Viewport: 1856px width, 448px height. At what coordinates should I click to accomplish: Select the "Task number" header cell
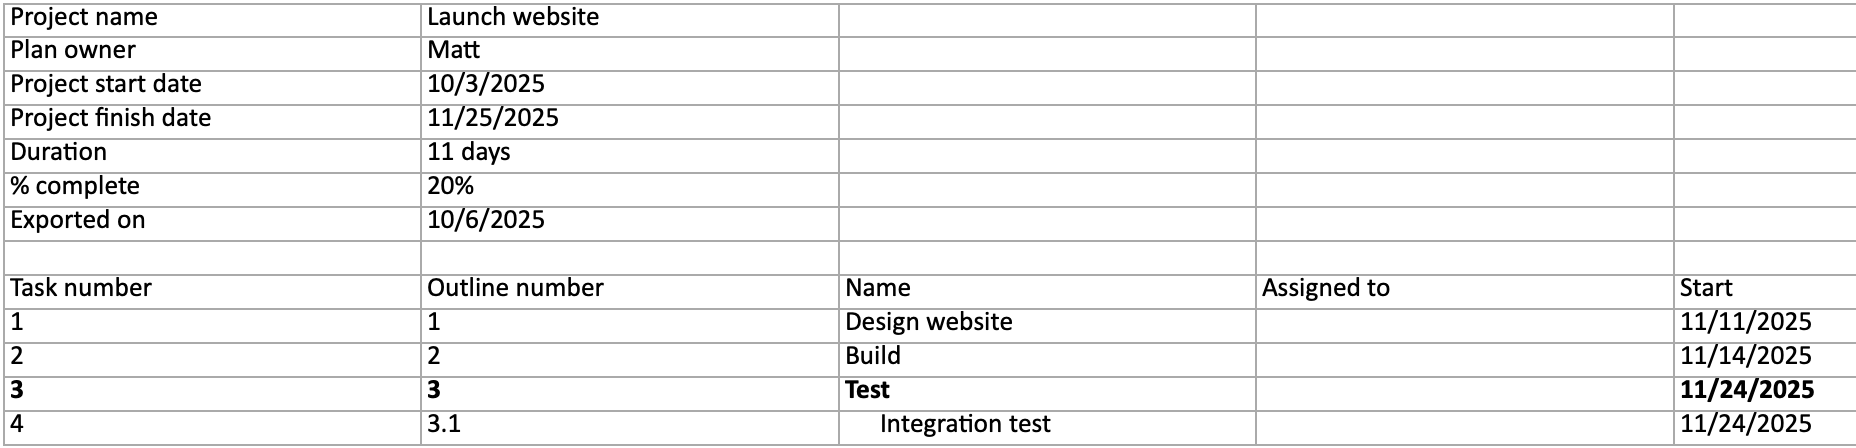click(81, 288)
